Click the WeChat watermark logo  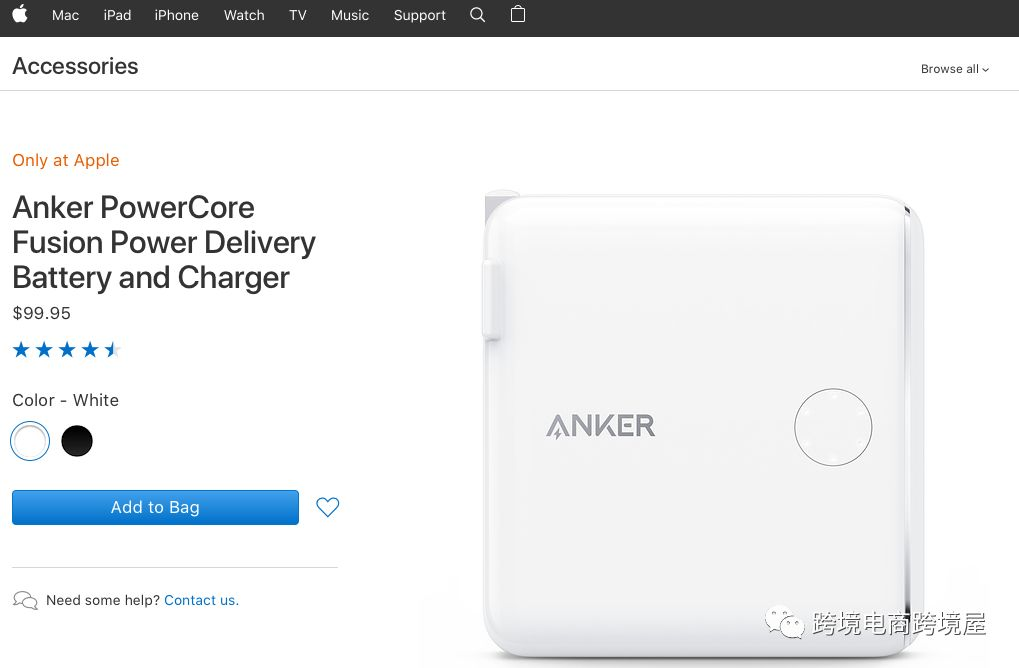(x=784, y=623)
